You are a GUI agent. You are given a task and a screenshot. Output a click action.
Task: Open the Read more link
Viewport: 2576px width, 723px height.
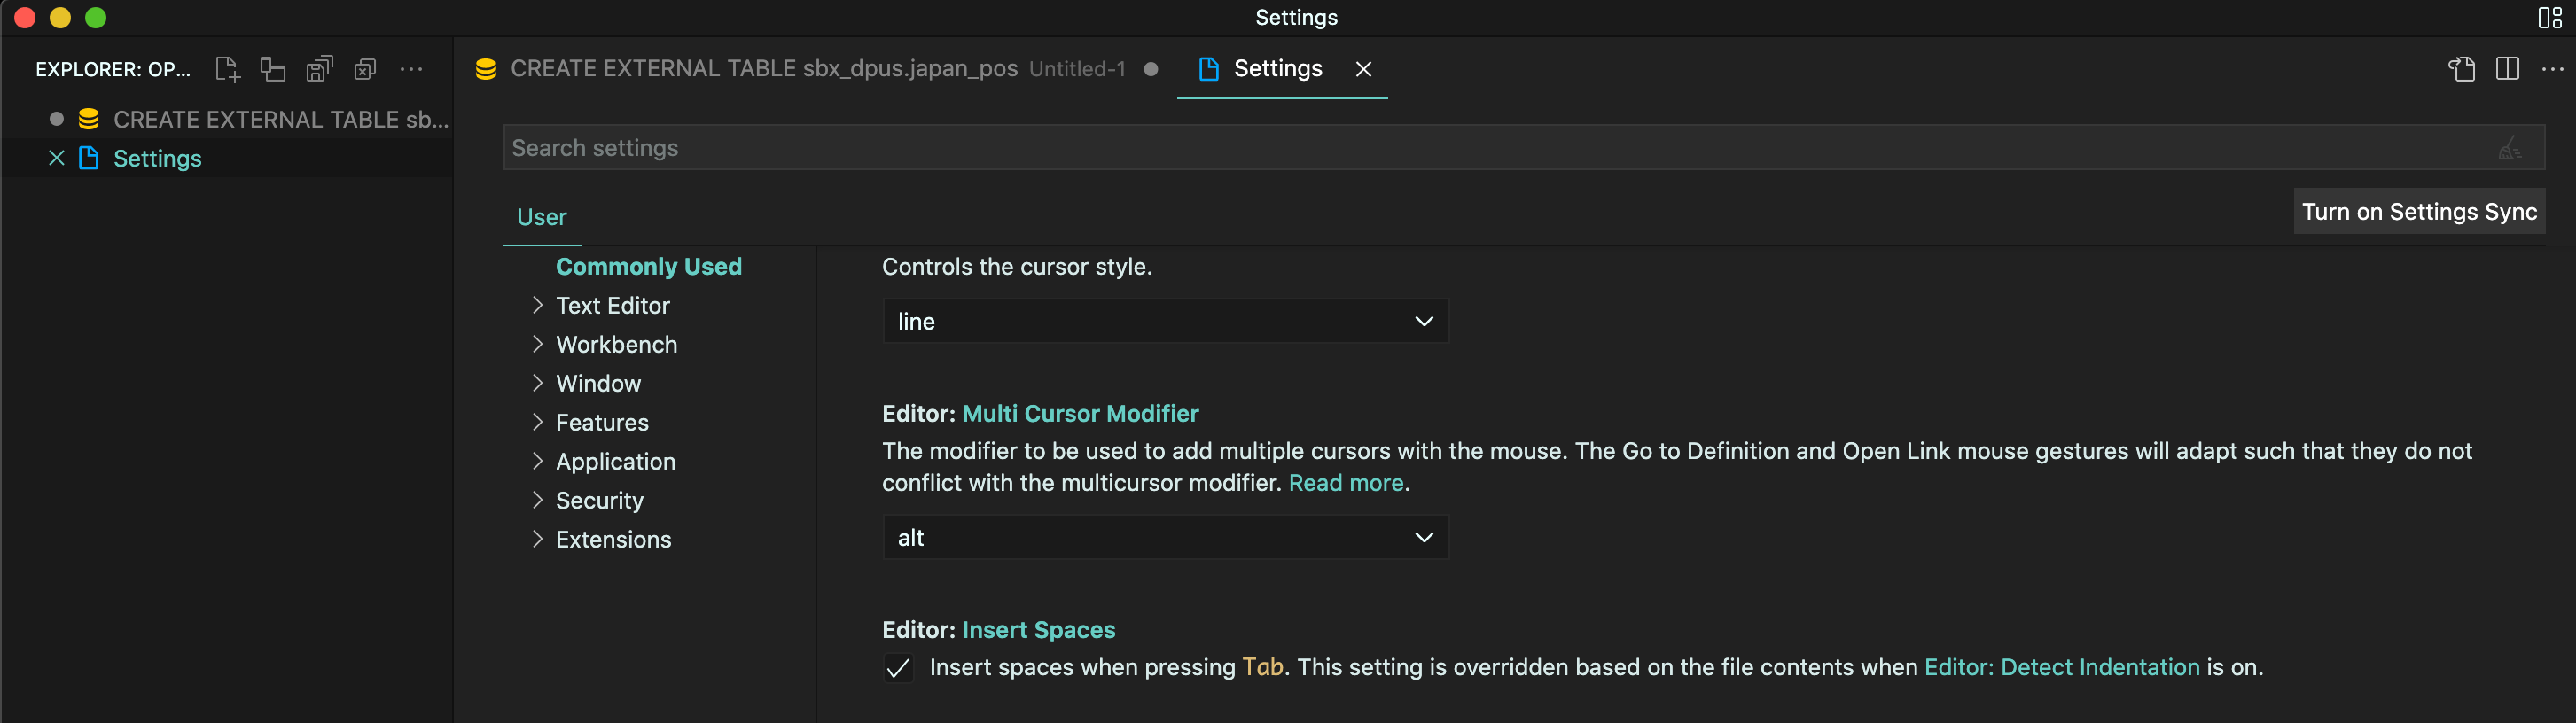click(x=1345, y=483)
